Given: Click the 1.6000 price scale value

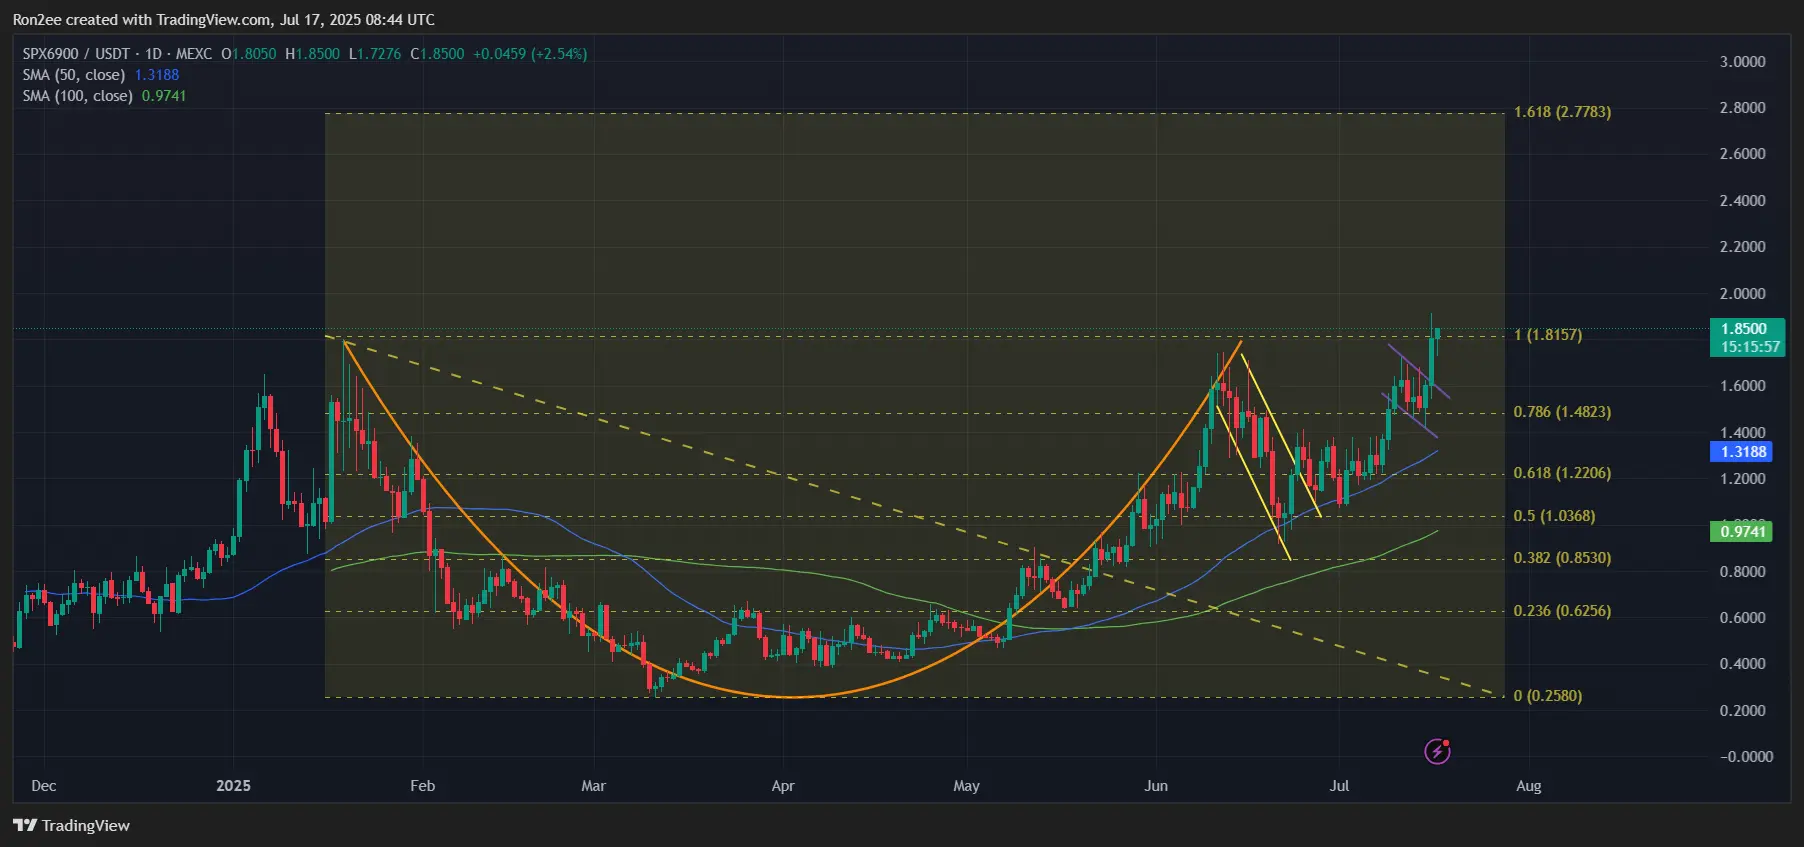Looking at the screenshot, I should tap(1743, 386).
